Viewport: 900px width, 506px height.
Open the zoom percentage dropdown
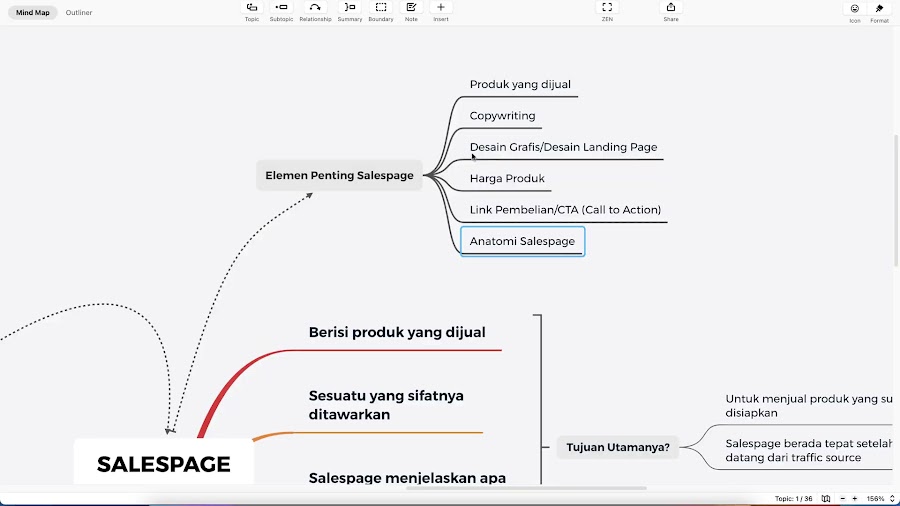click(x=880, y=499)
